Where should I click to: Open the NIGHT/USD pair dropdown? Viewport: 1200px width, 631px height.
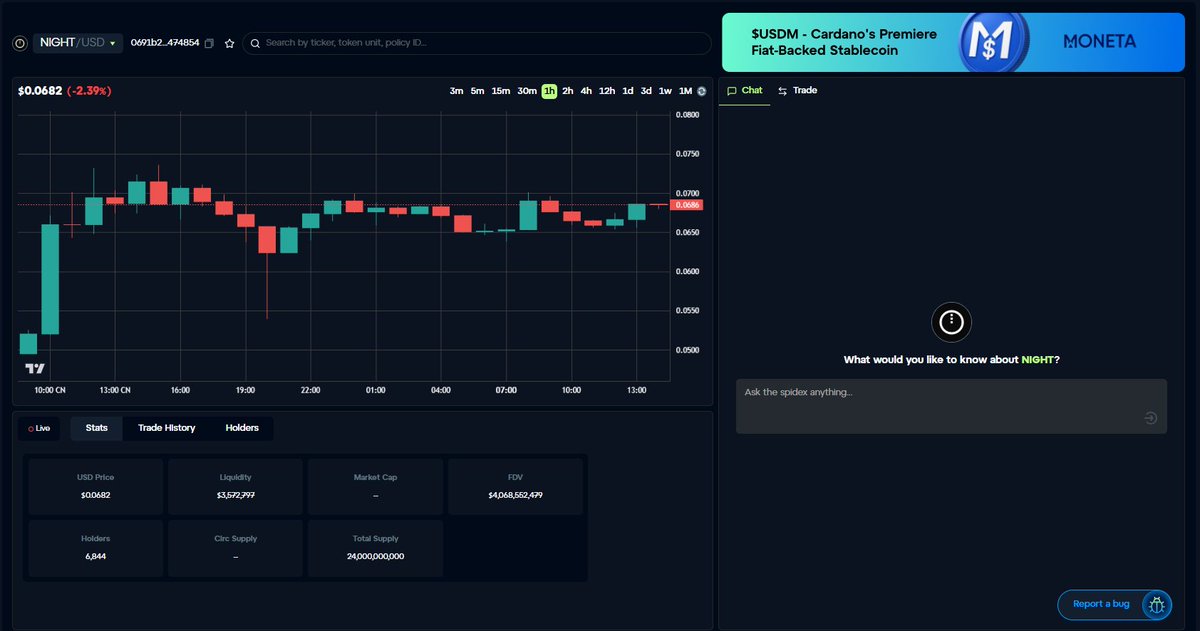tap(78, 43)
